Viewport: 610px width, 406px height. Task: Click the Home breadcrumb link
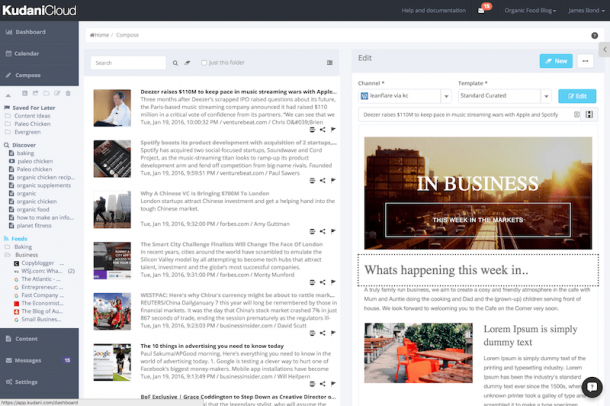[x=100, y=35]
